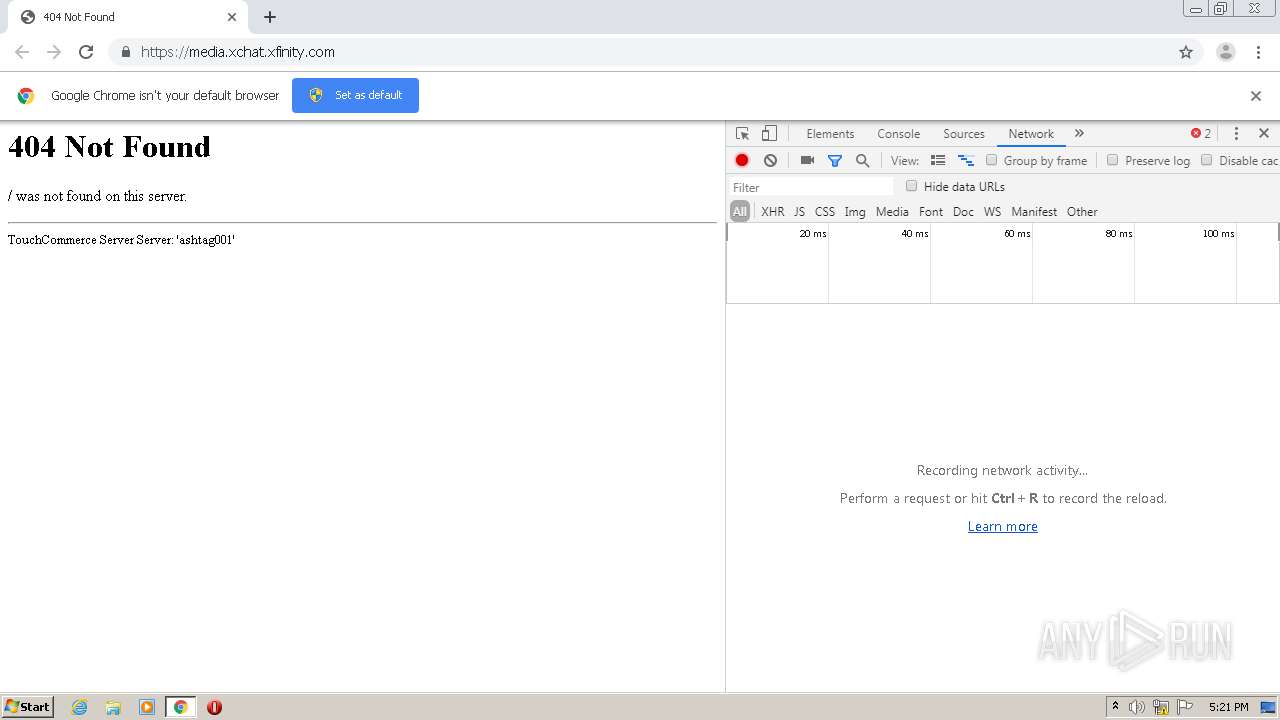The width and height of the screenshot is (1280, 720).
Task: Select the inspect element picker icon
Action: click(742, 133)
